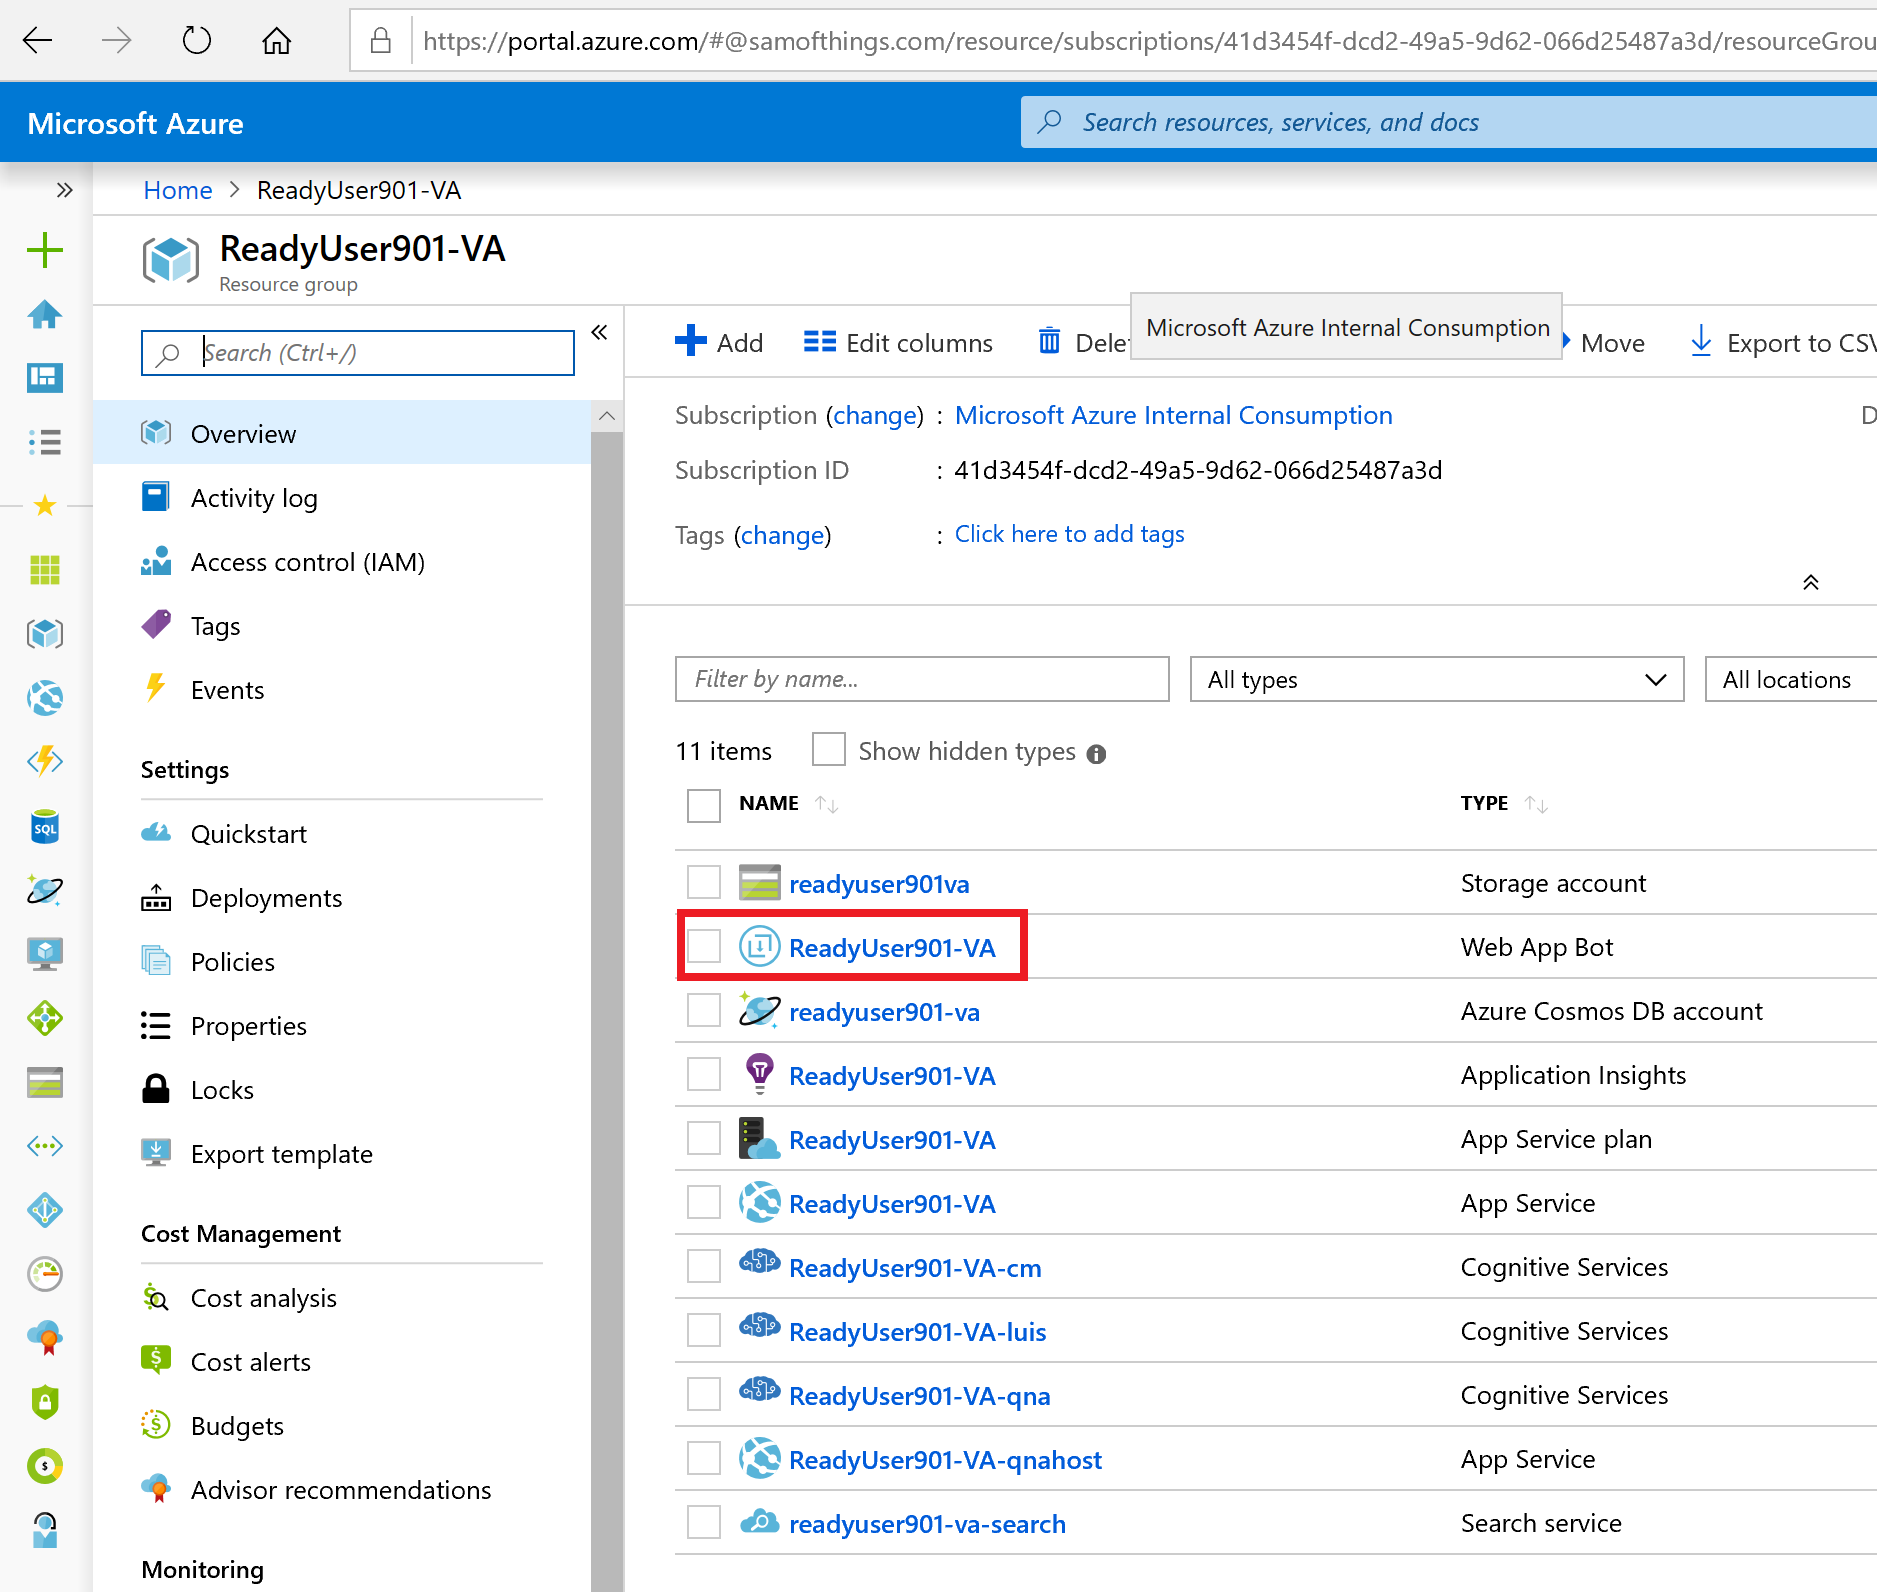Viewport: 1877px width, 1592px height.
Task: Click the Show hidden types info icon
Action: [x=1097, y=754]
